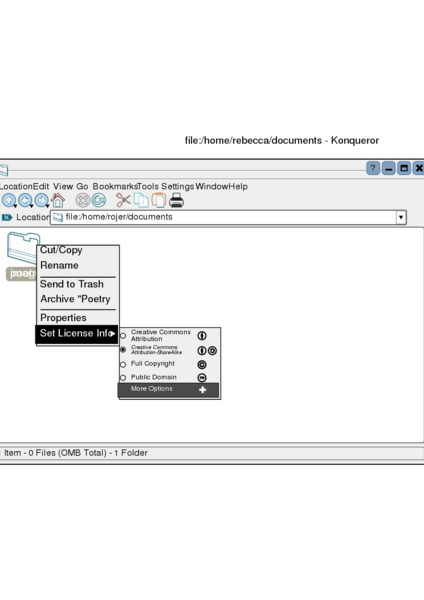Screen dimensions: 424x600
Task: Click the ShareAlike circular arrow symbol
Action: 212,351
